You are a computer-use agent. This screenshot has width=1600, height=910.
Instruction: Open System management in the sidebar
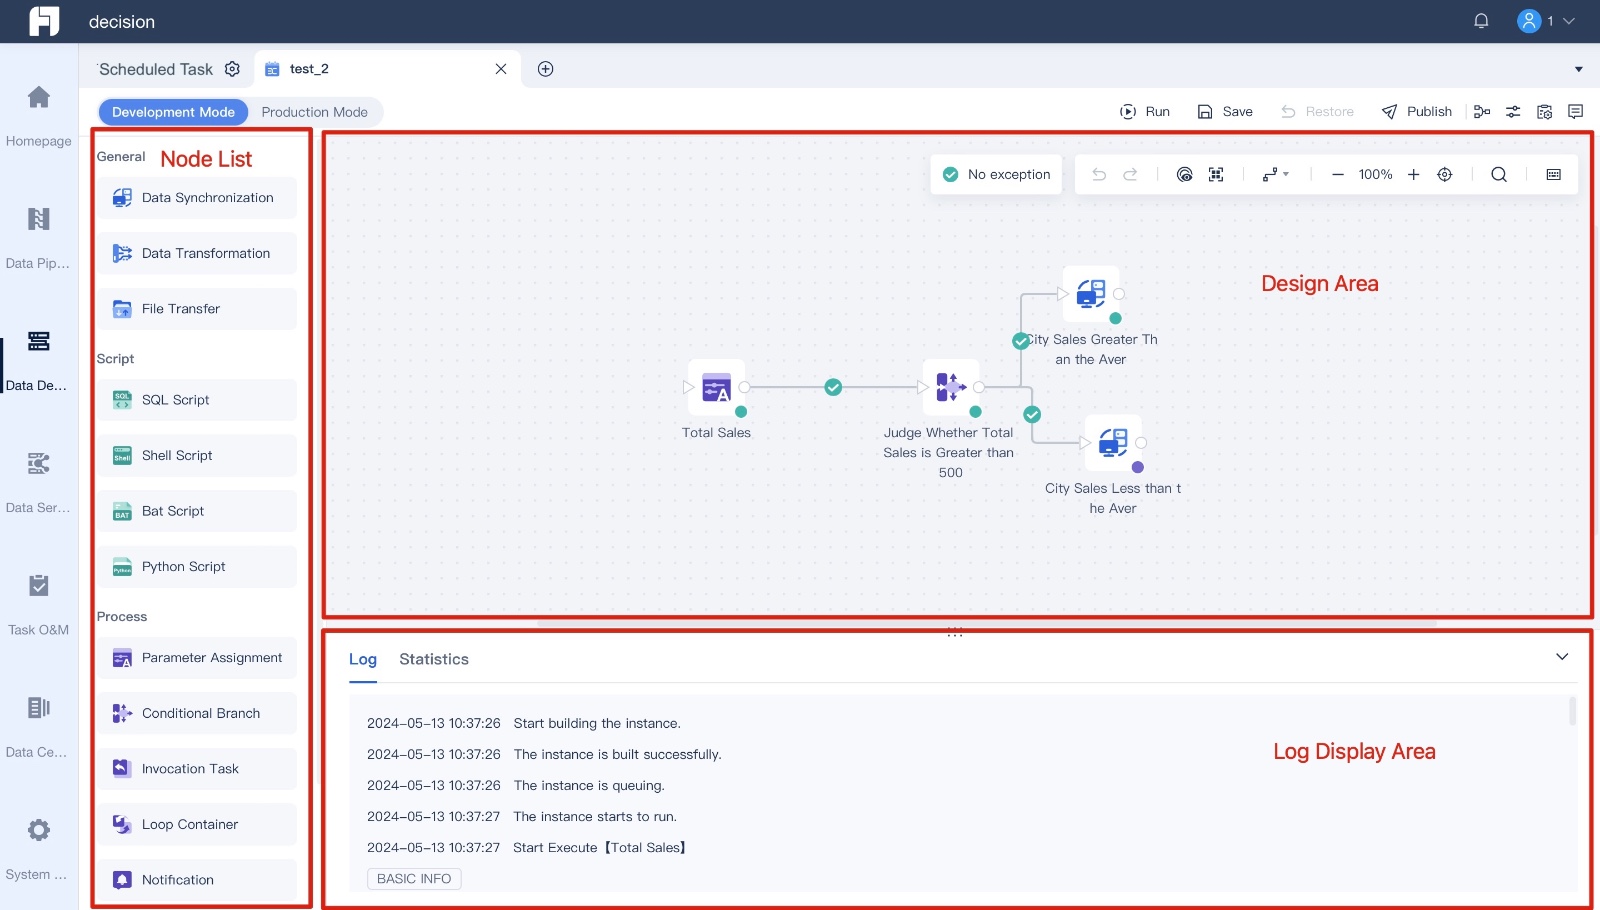38,830
